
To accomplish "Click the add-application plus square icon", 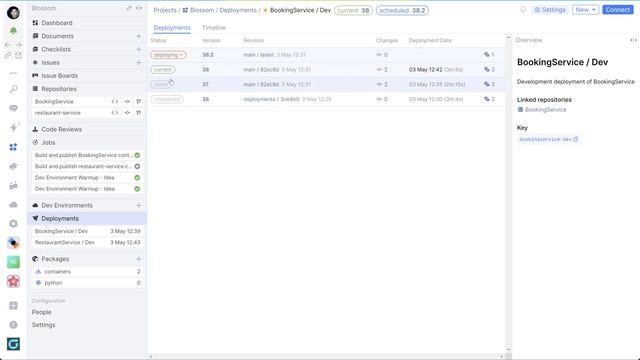I will tap(13, 305).
